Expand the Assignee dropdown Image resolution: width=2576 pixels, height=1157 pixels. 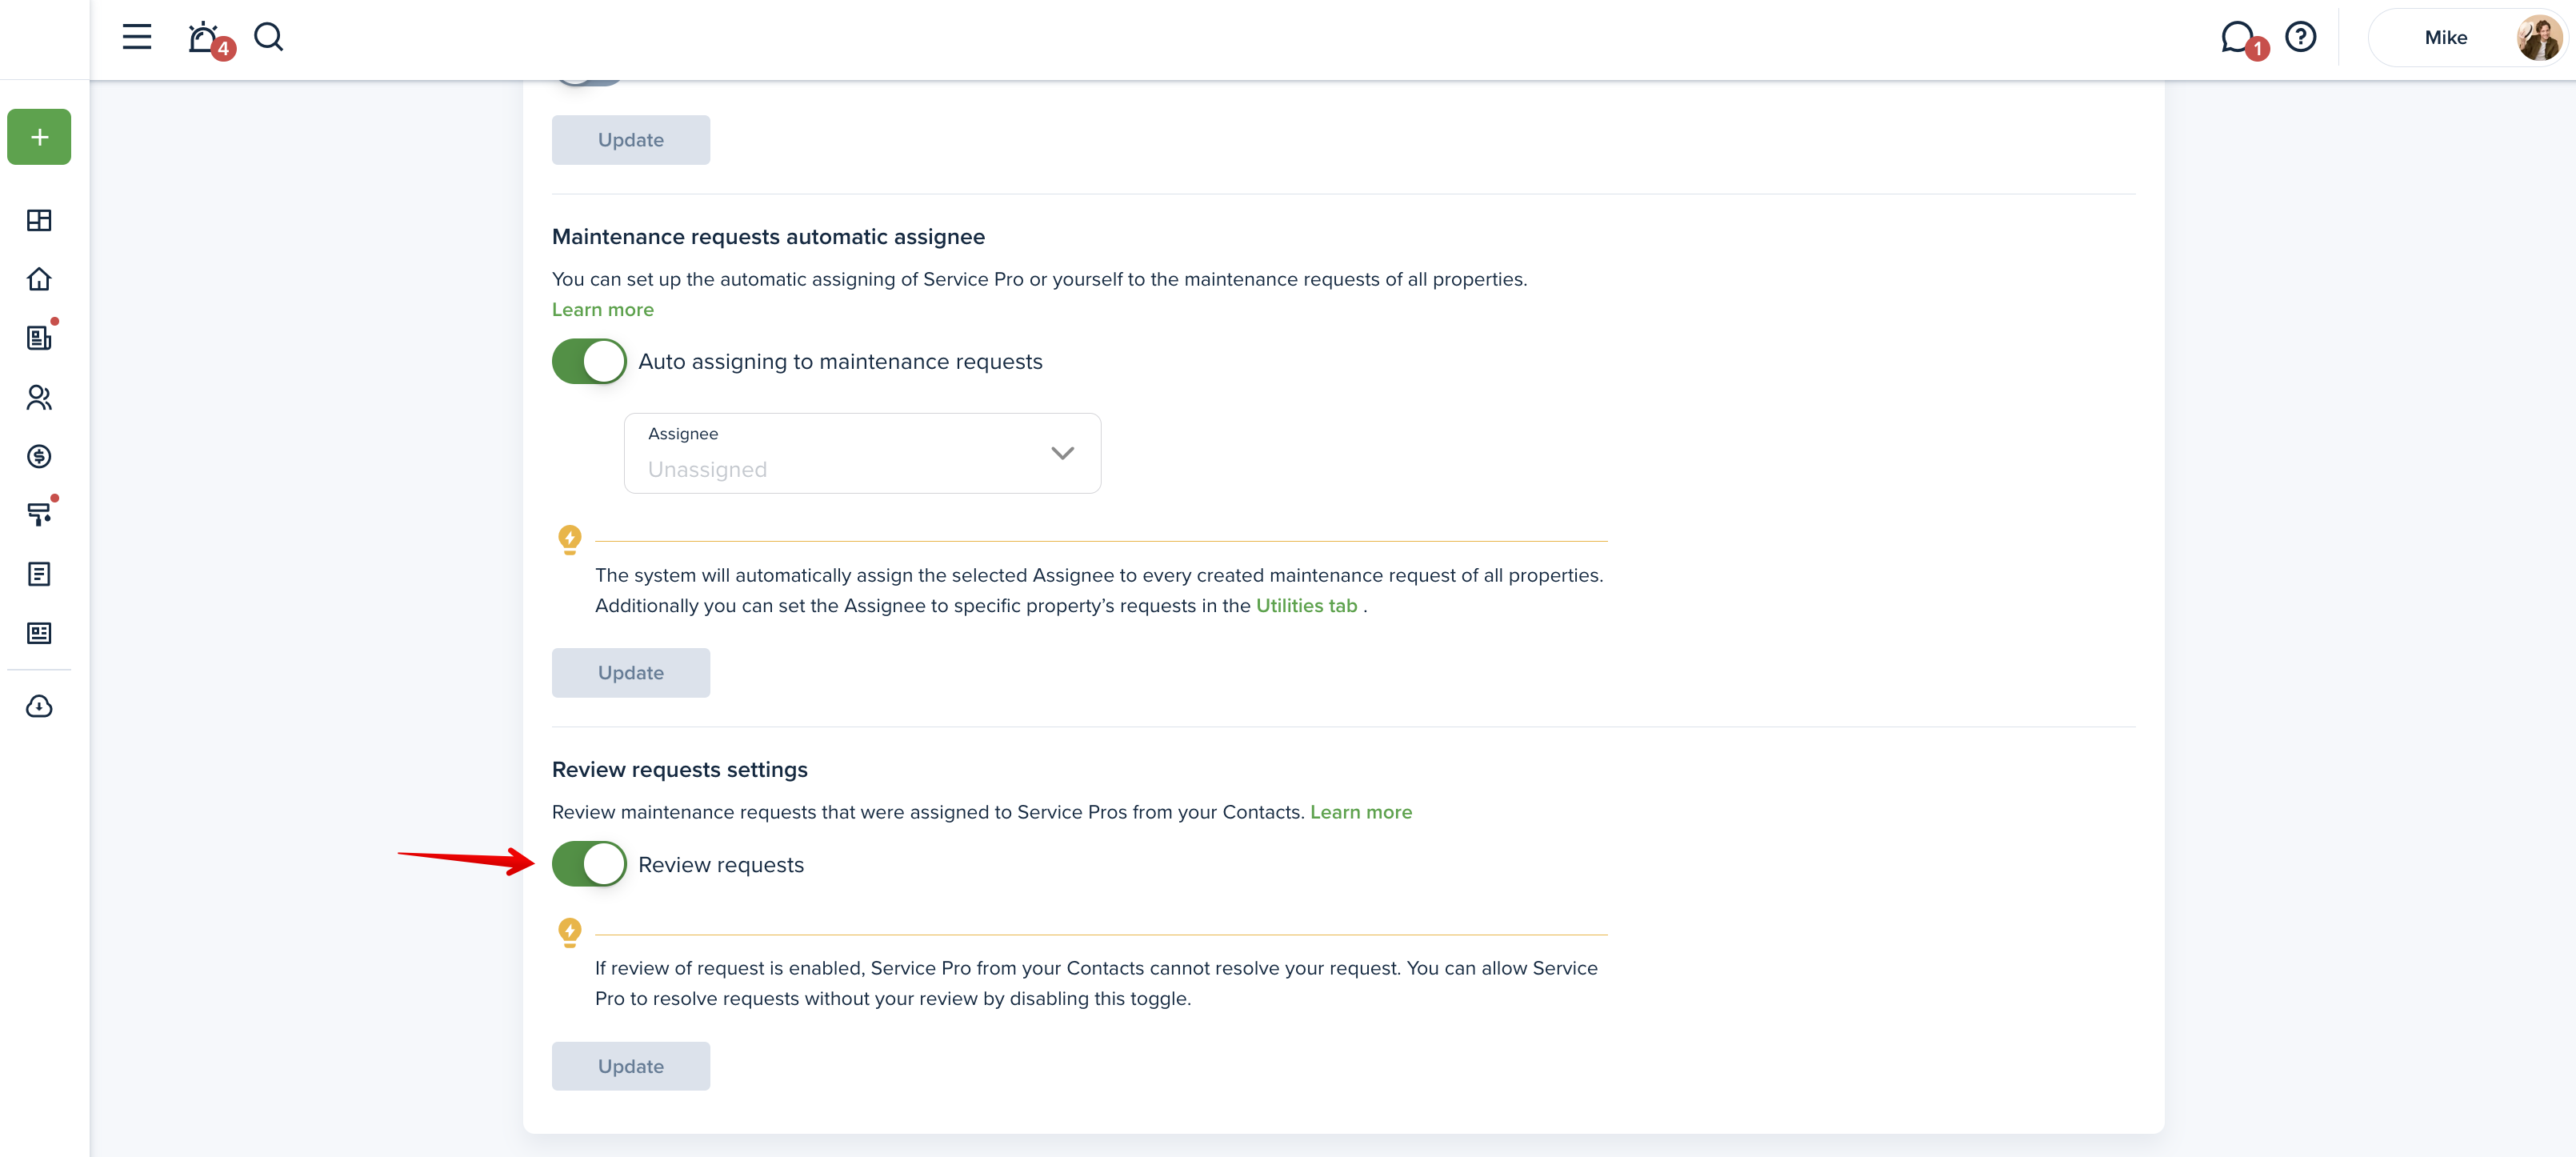tap(861, 453)
